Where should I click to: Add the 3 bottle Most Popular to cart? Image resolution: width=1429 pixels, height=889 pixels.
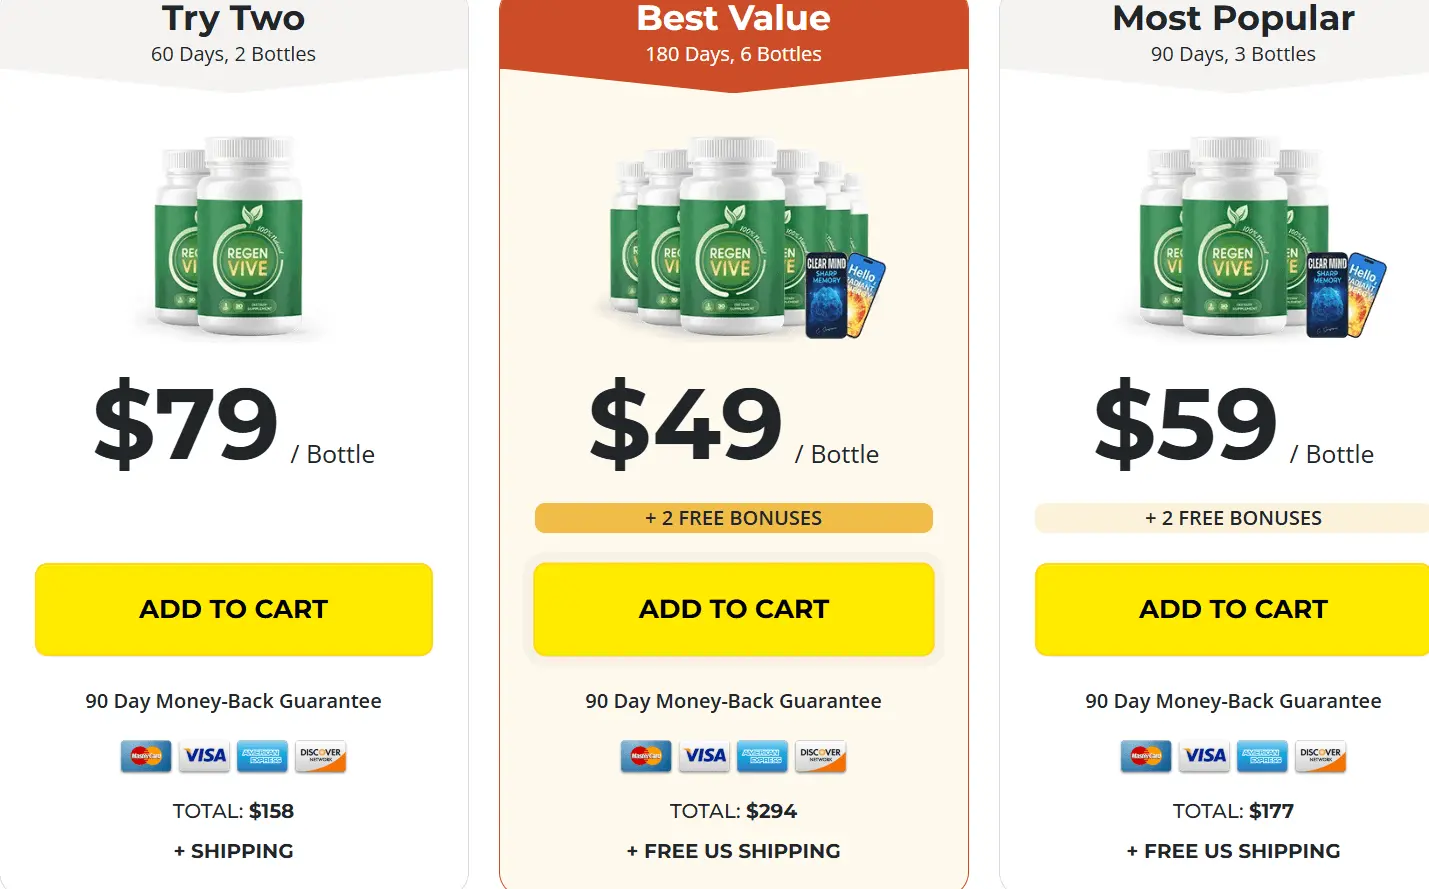(1232, 609)
